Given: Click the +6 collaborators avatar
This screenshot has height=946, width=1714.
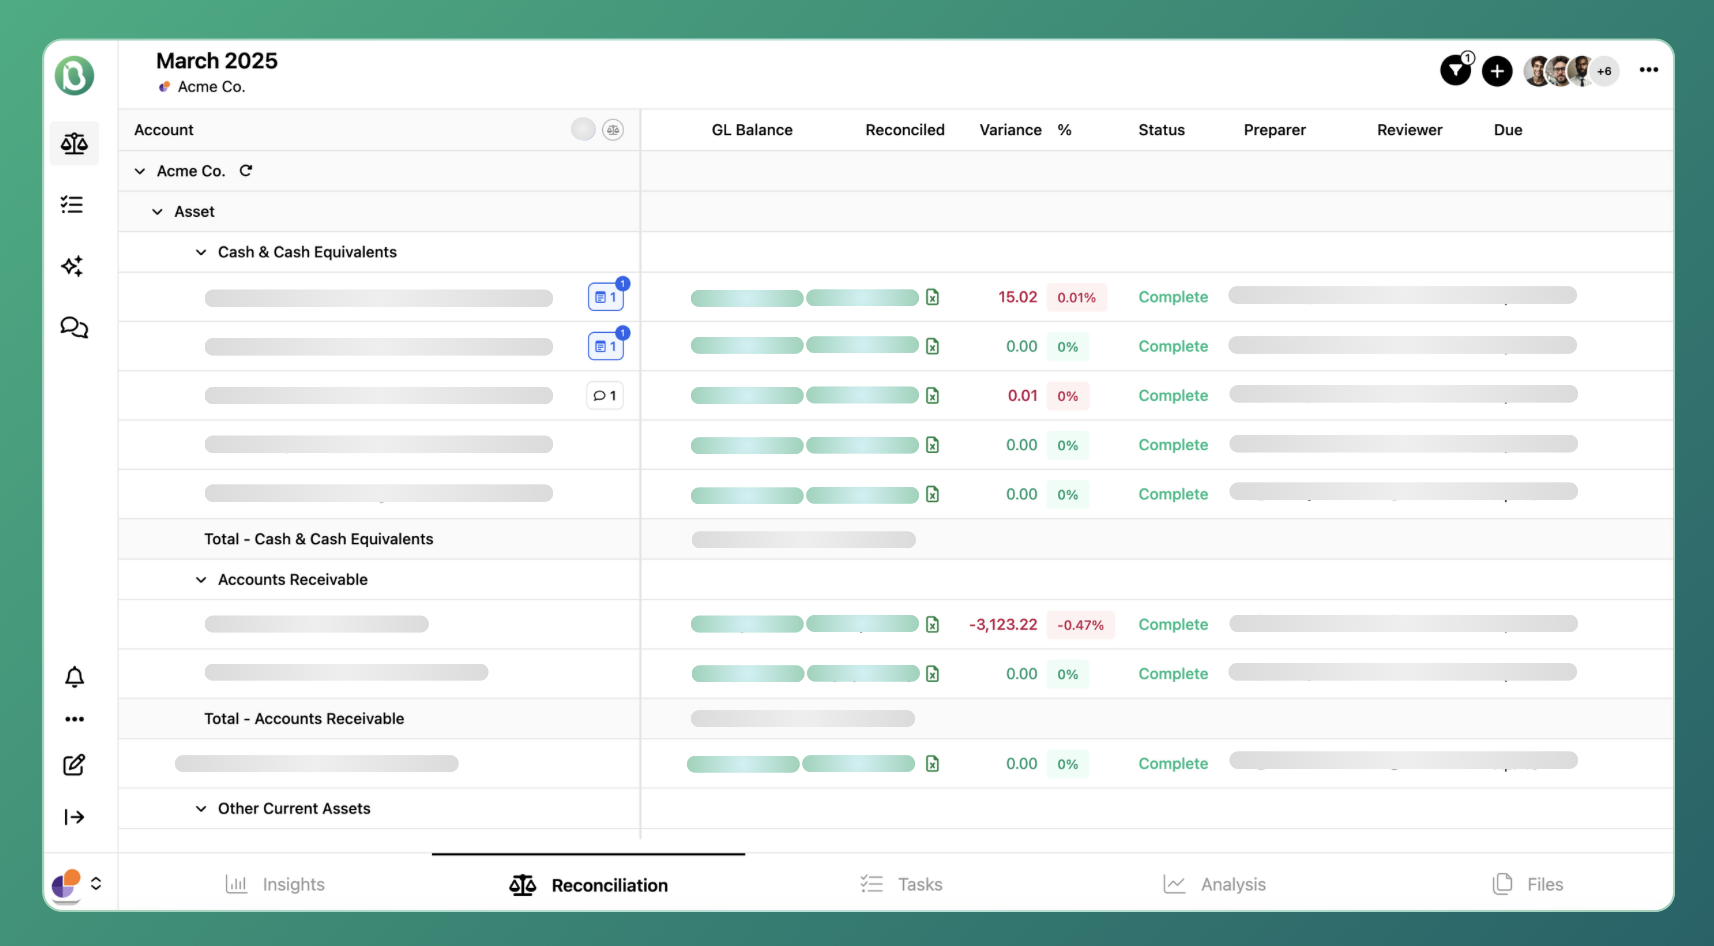Looking at the screenshot, I should [x=1604, y=71].
